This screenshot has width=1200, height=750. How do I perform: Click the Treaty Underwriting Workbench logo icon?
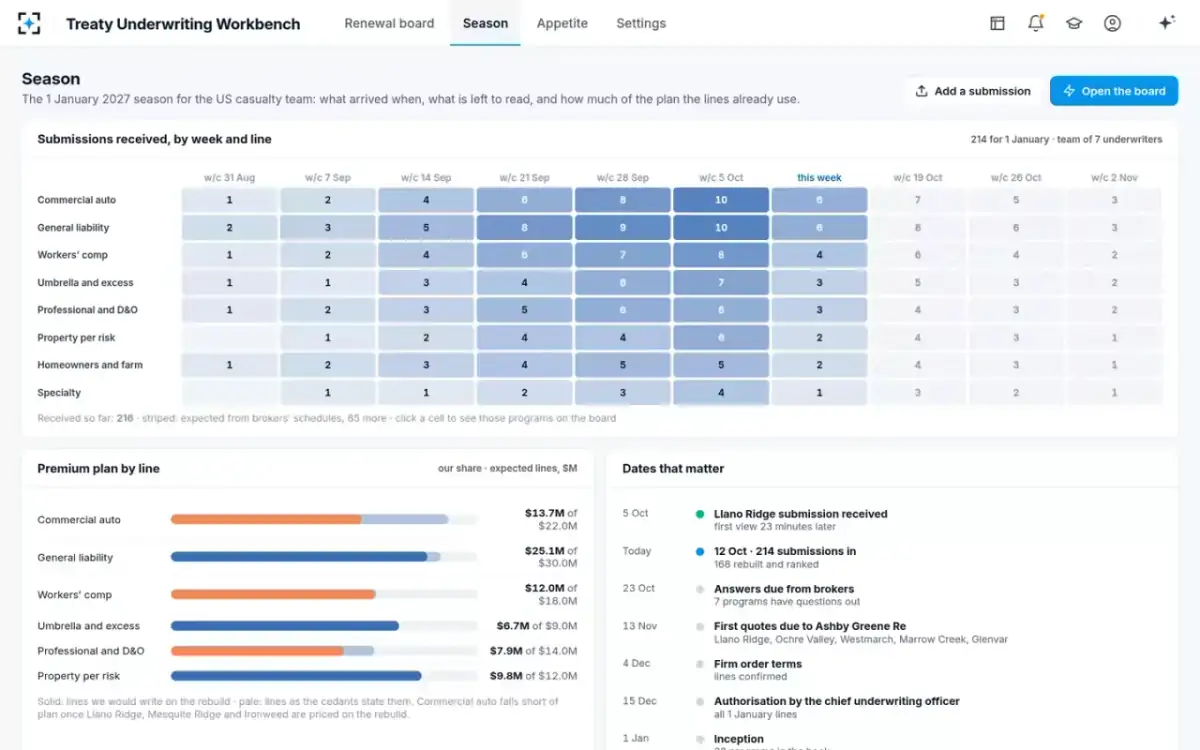30,23
